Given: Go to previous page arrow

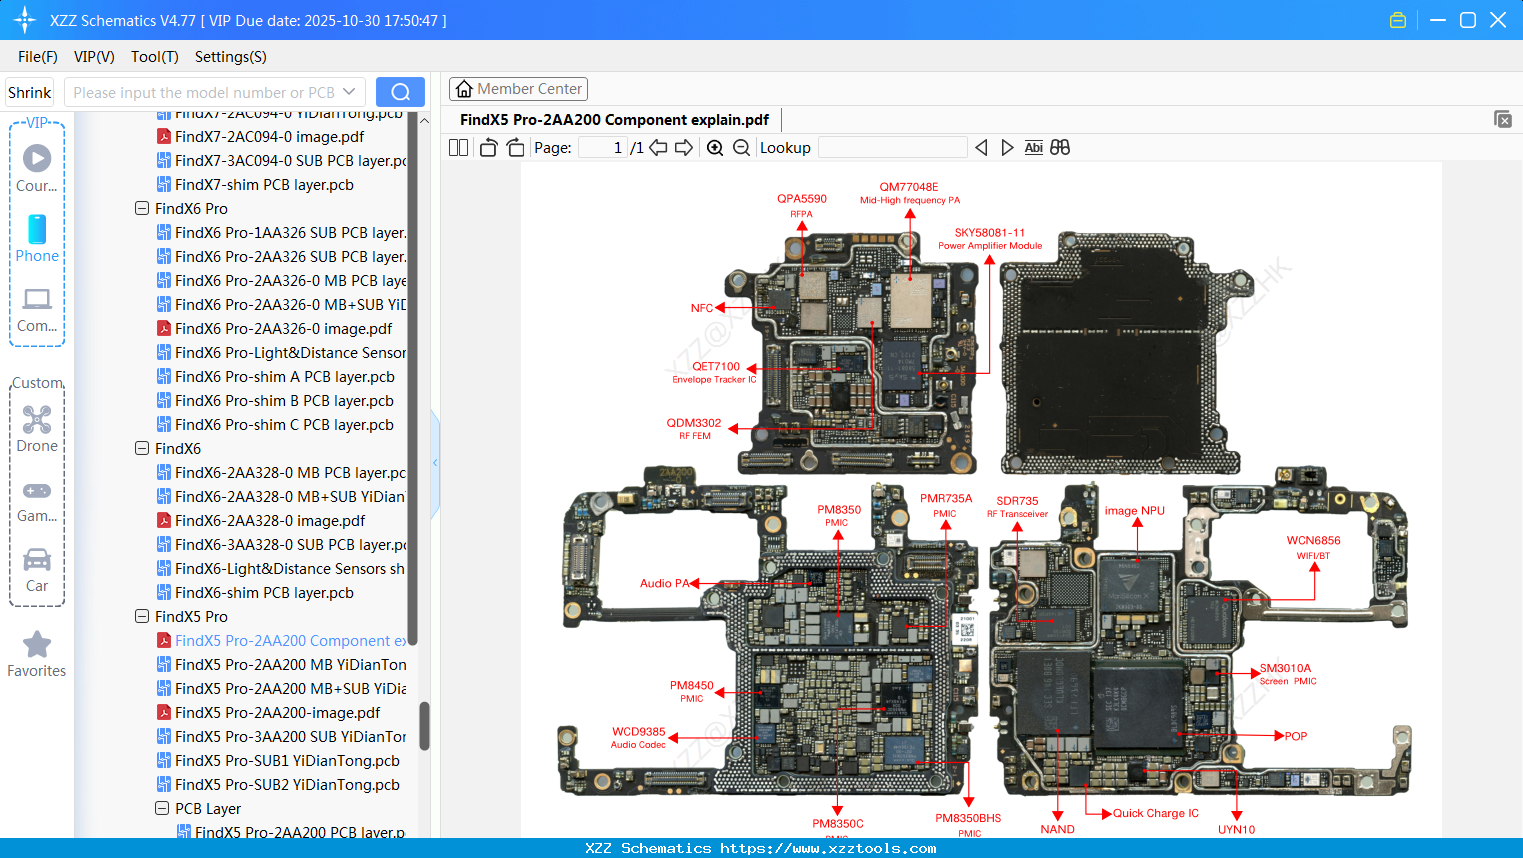Looking at the screenshot, I should point(658,148).
